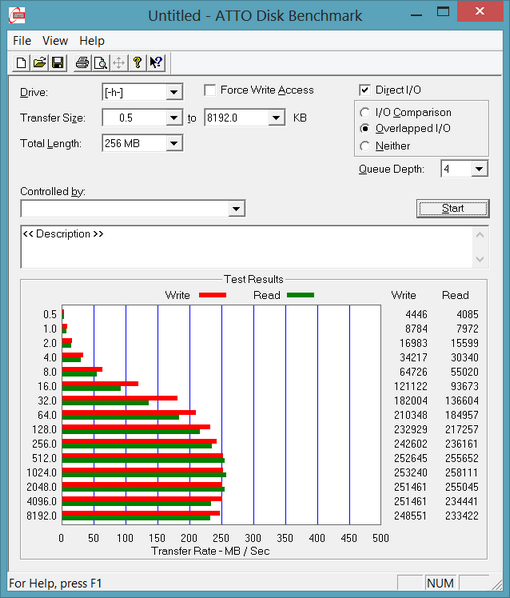Click the yellow question mark About icon
This screenshot has height=598, width=510.
point(137,63)
